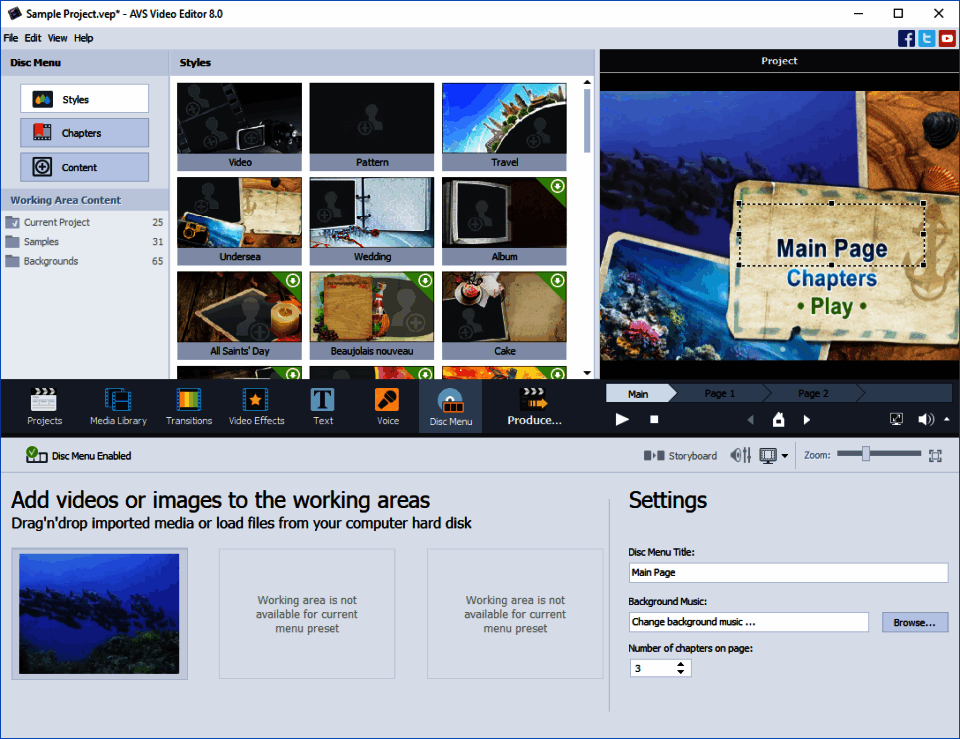Open the audio mixer icon near Storyboard

click(741, 455)
